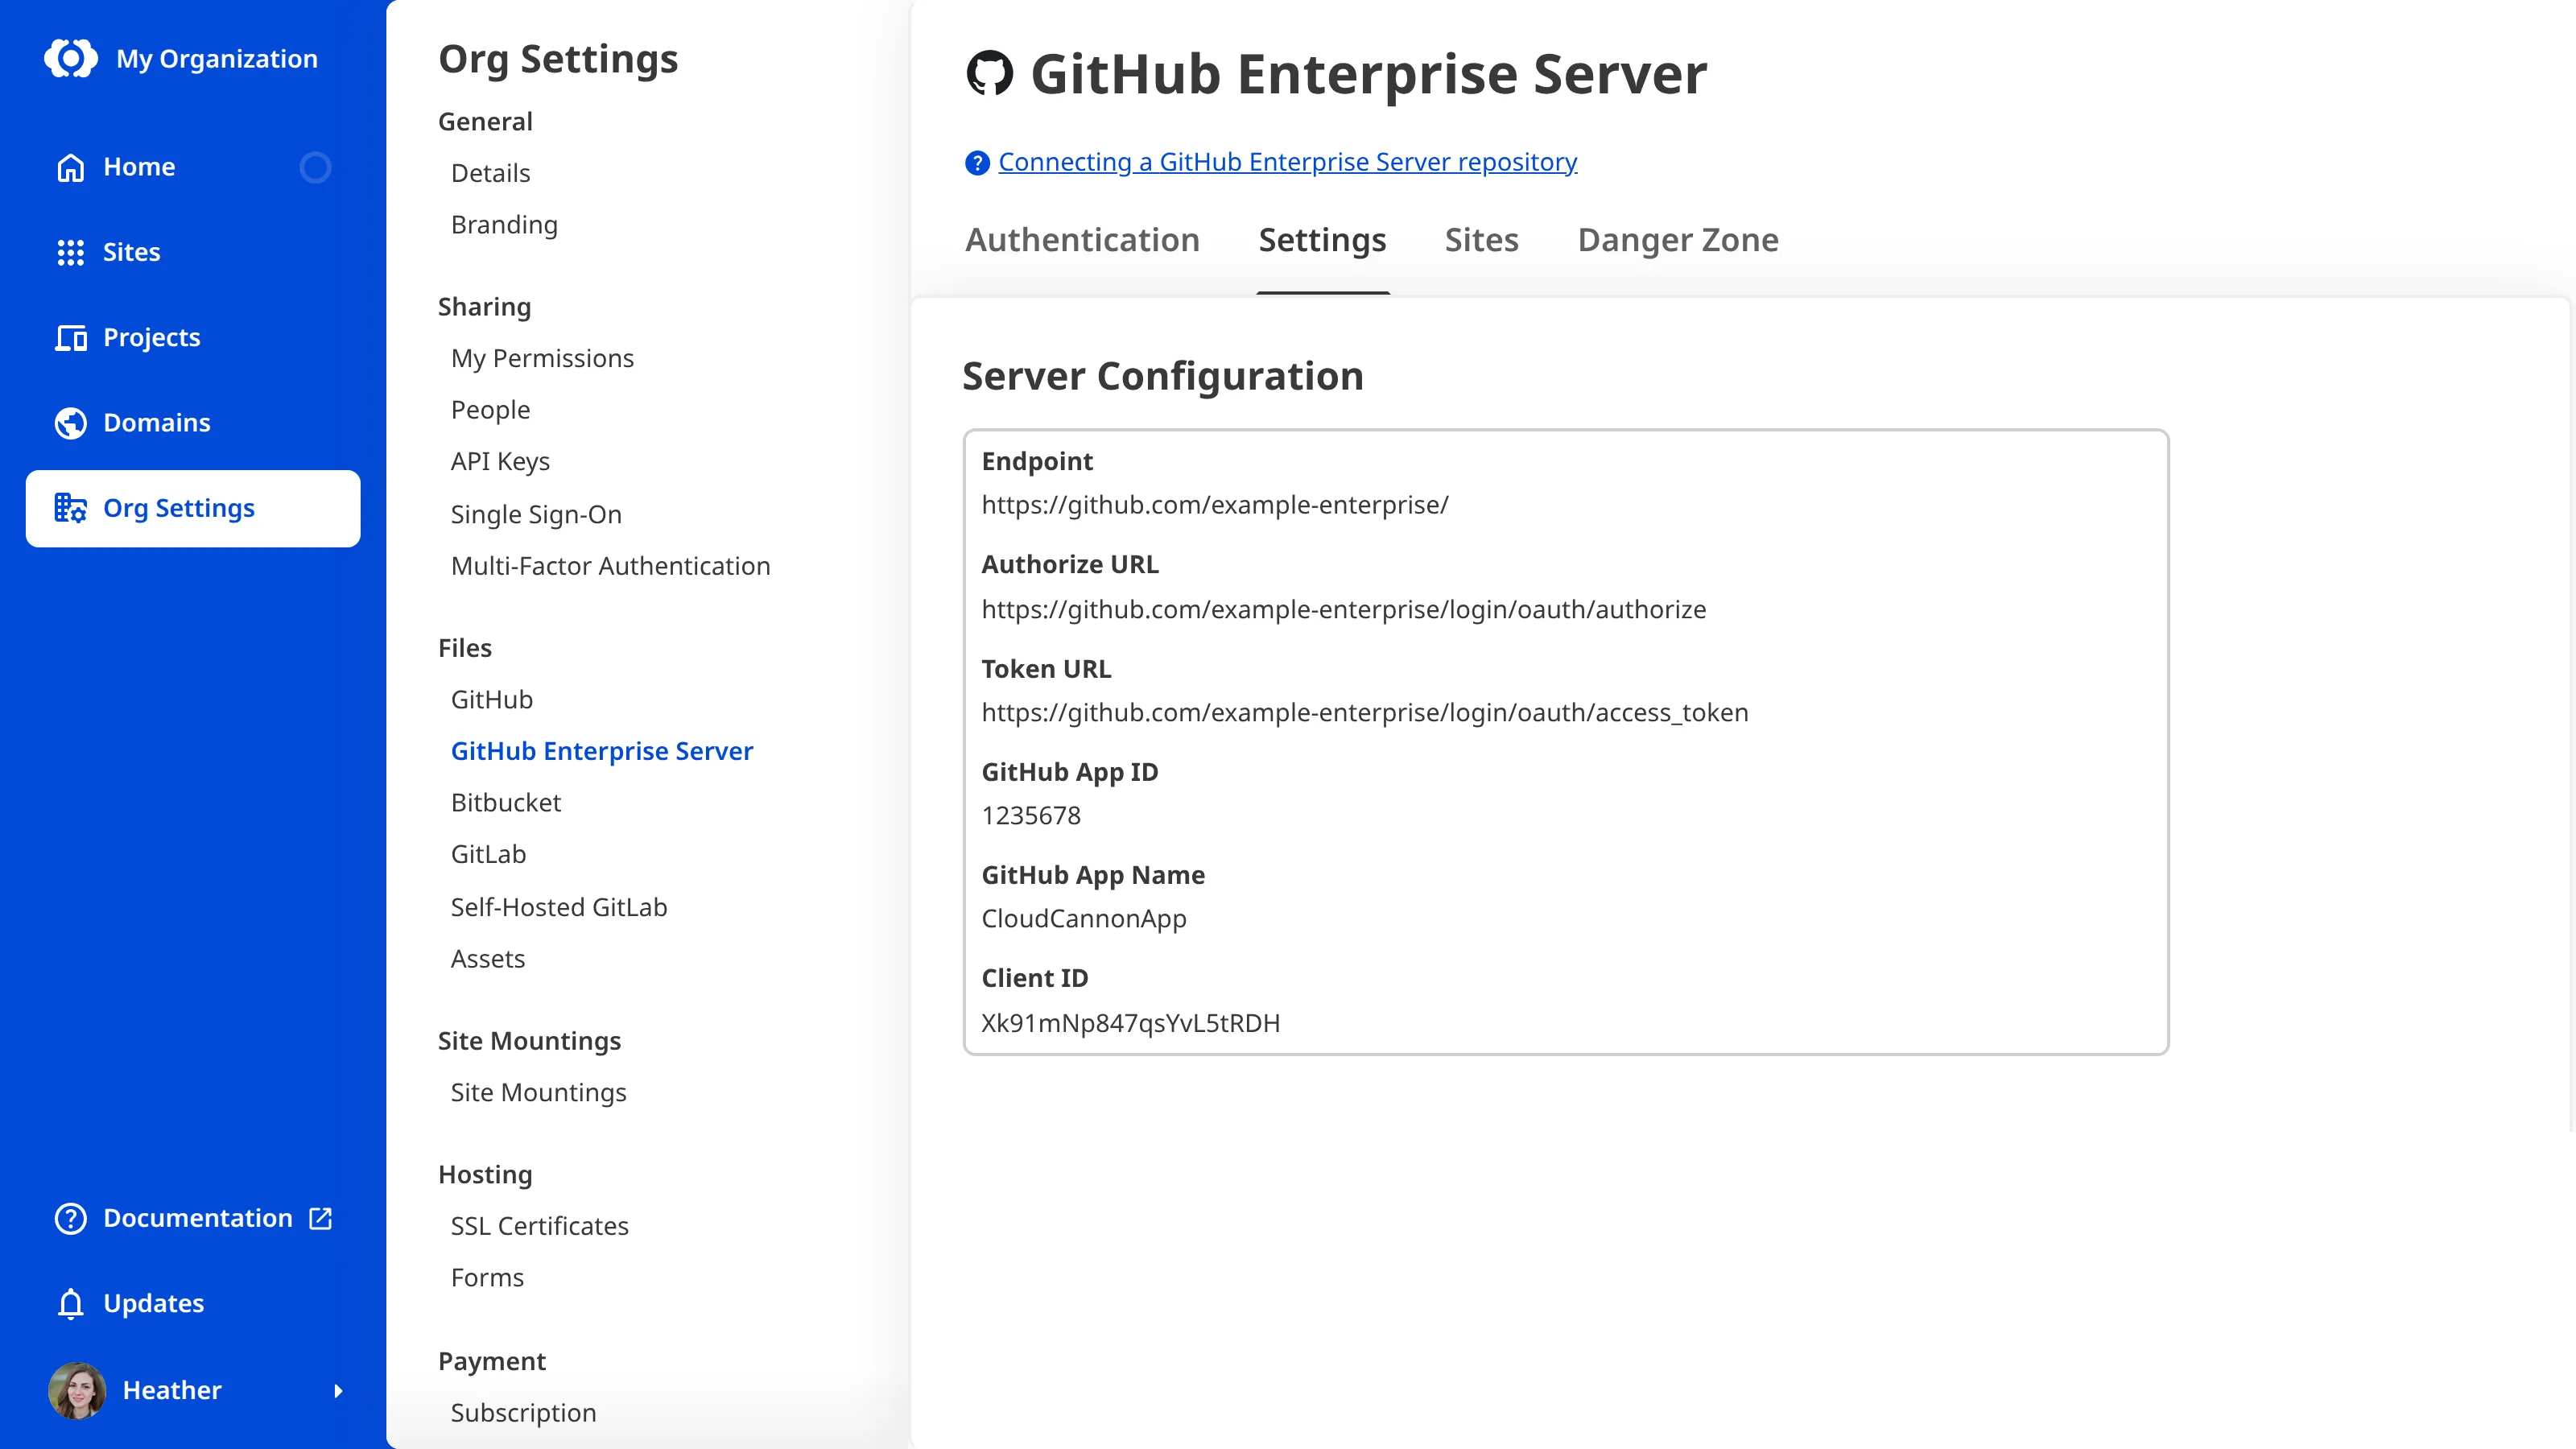
Task: Click the GitHub App ID value 1235678
Action: point(1031,815)
